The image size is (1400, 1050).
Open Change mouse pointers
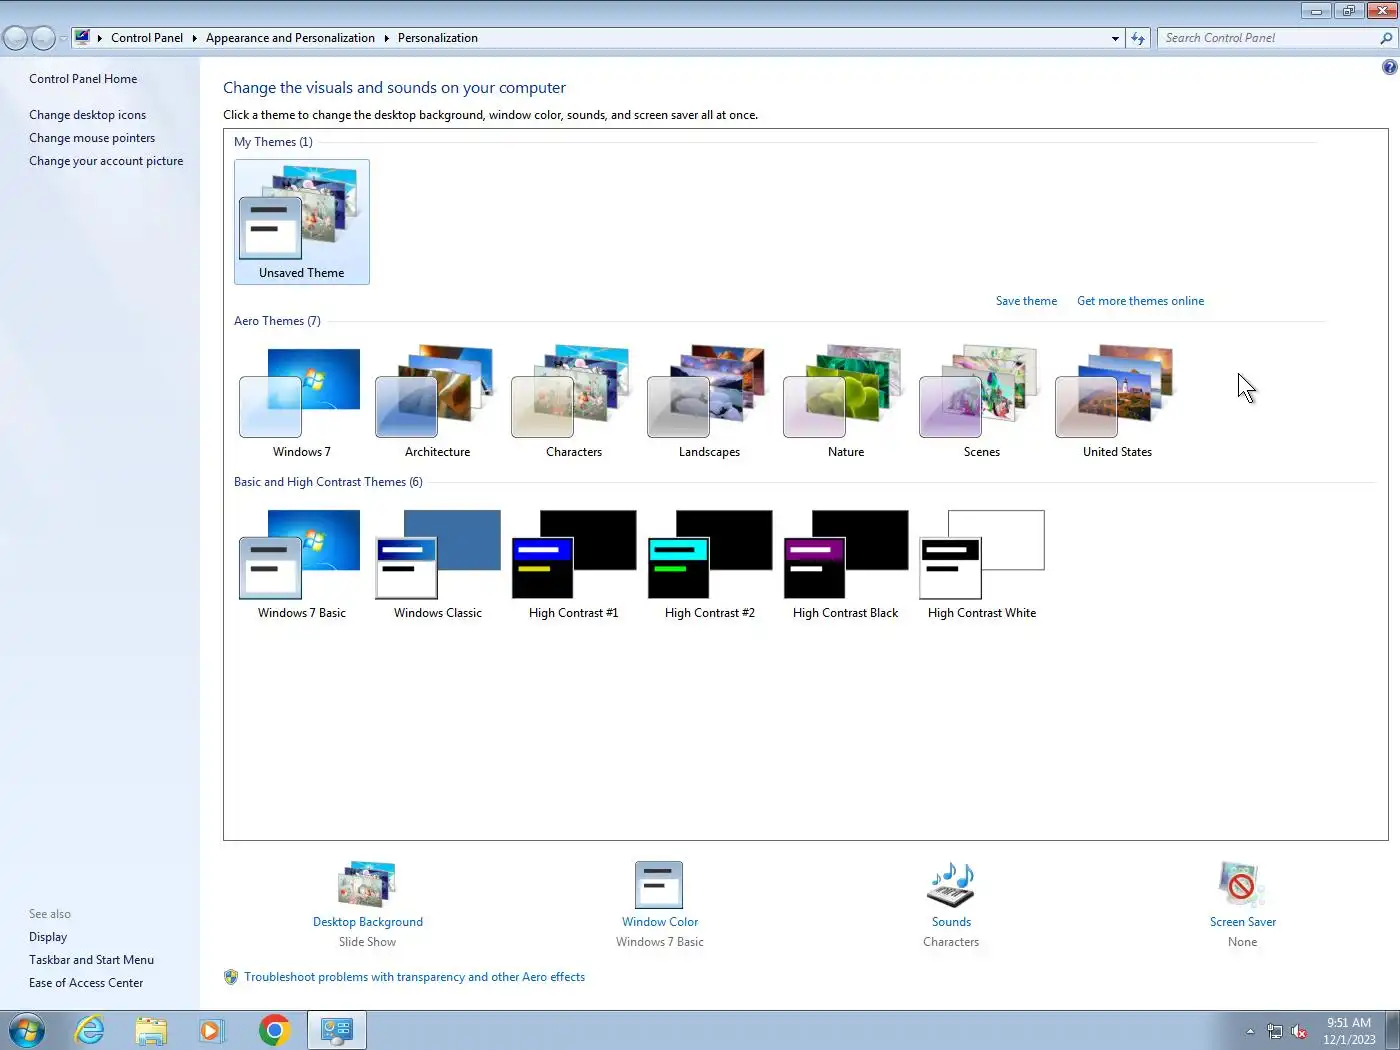click(x=92, y=138)
